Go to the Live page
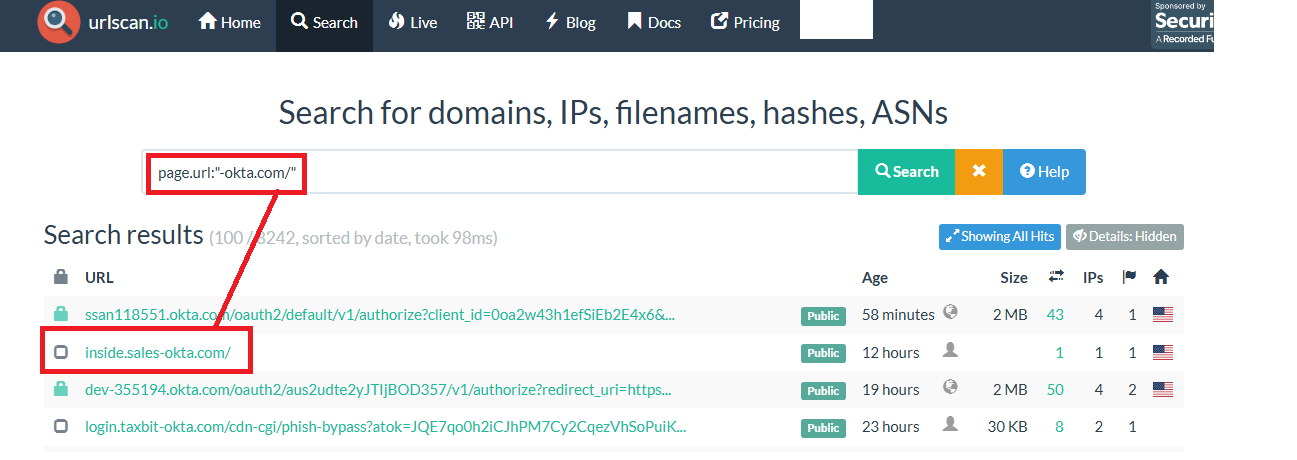 [412, 22]
